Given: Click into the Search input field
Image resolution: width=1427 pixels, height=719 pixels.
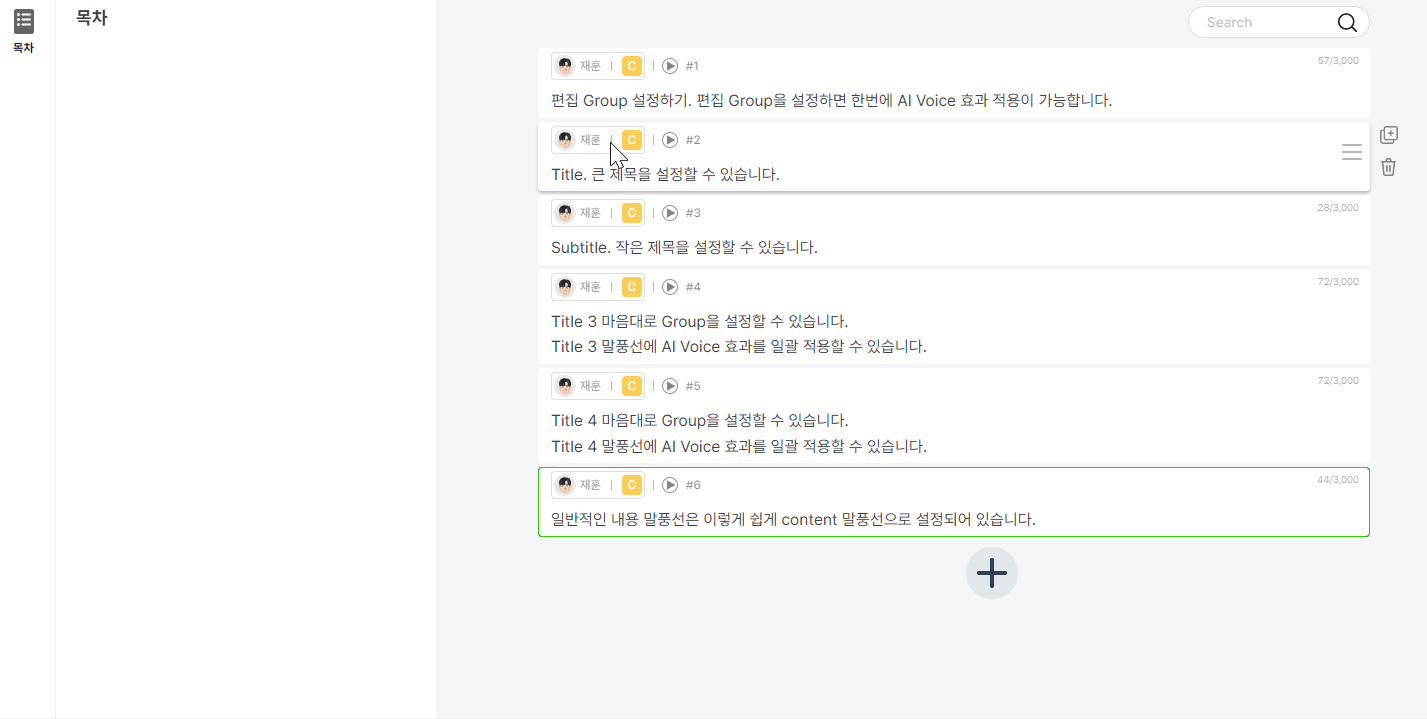Looking at the screenshot, I should tap(1265, 22).
